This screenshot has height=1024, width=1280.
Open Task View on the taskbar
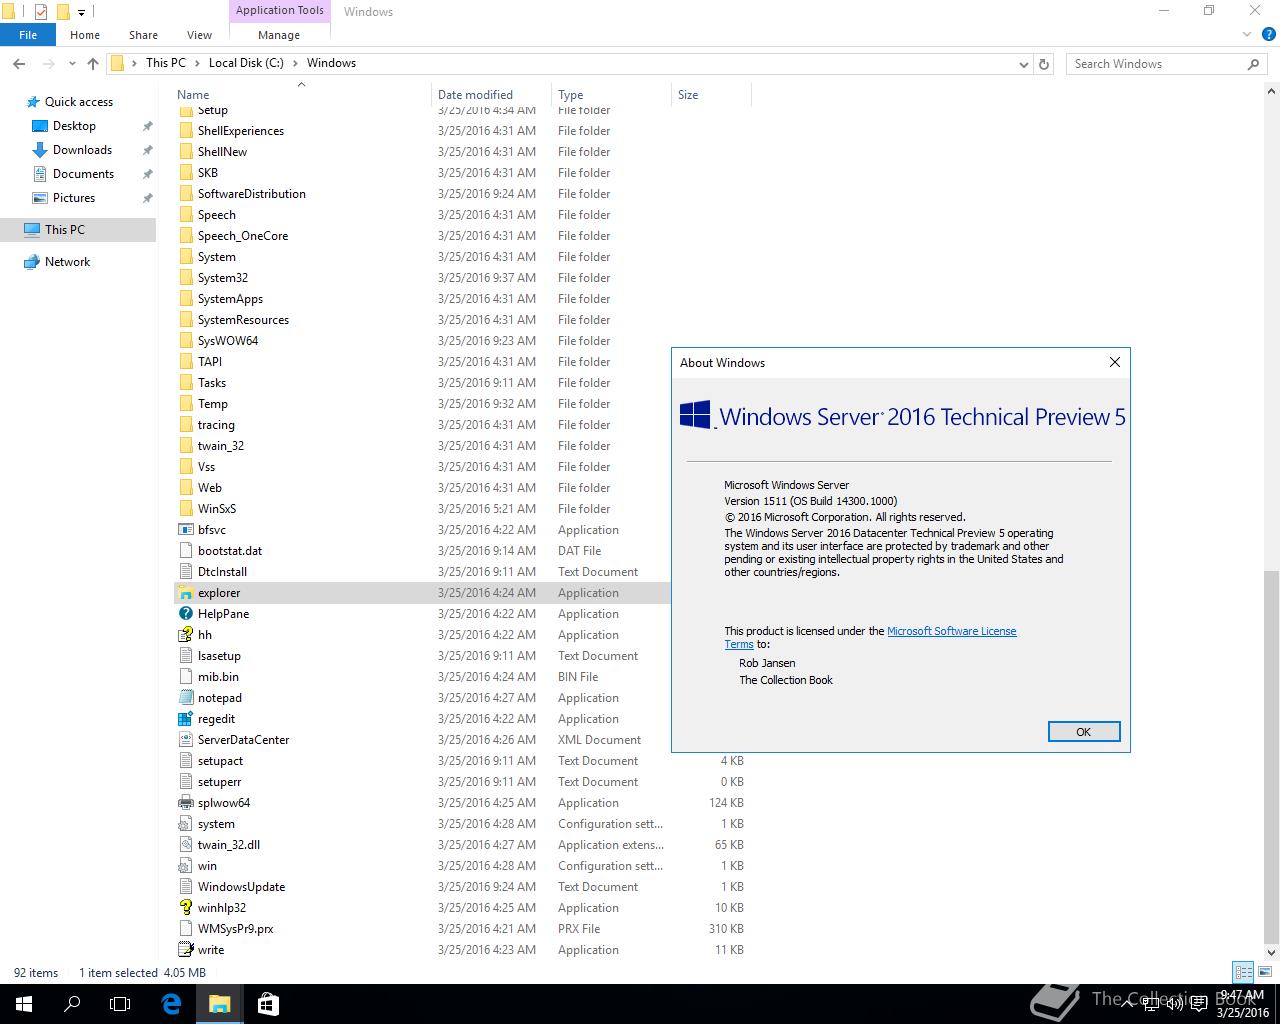coord(120,1004)
